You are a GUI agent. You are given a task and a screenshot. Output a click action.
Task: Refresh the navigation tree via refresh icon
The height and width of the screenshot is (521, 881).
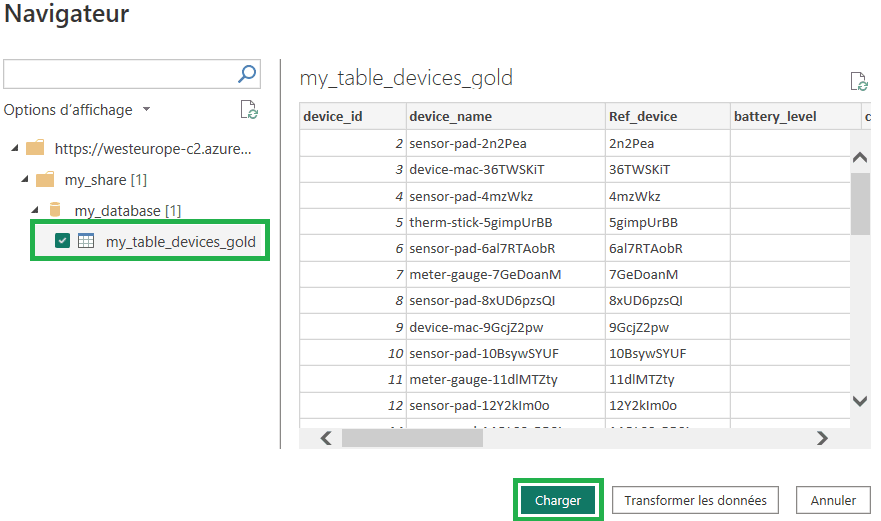[248, 110]
